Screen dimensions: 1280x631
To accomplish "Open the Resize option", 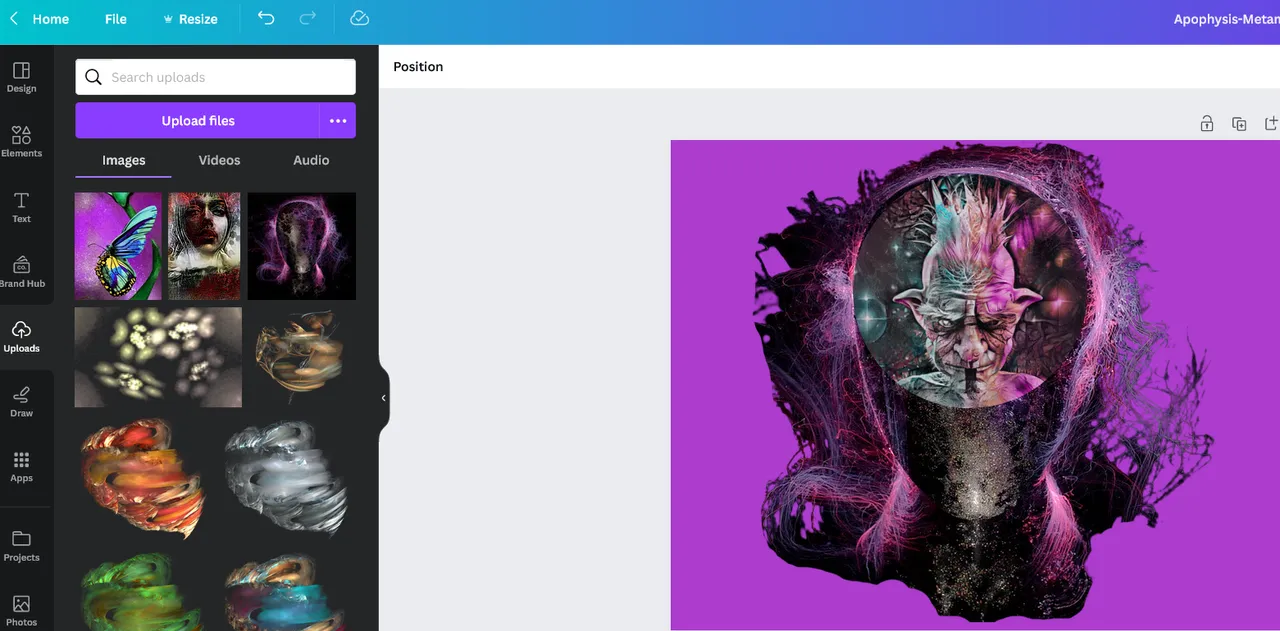I will pos(190,19).
